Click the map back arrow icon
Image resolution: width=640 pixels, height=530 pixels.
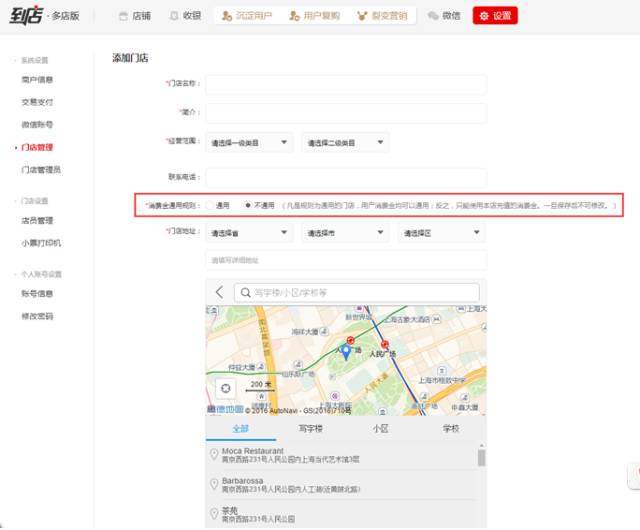coord(219,292)
